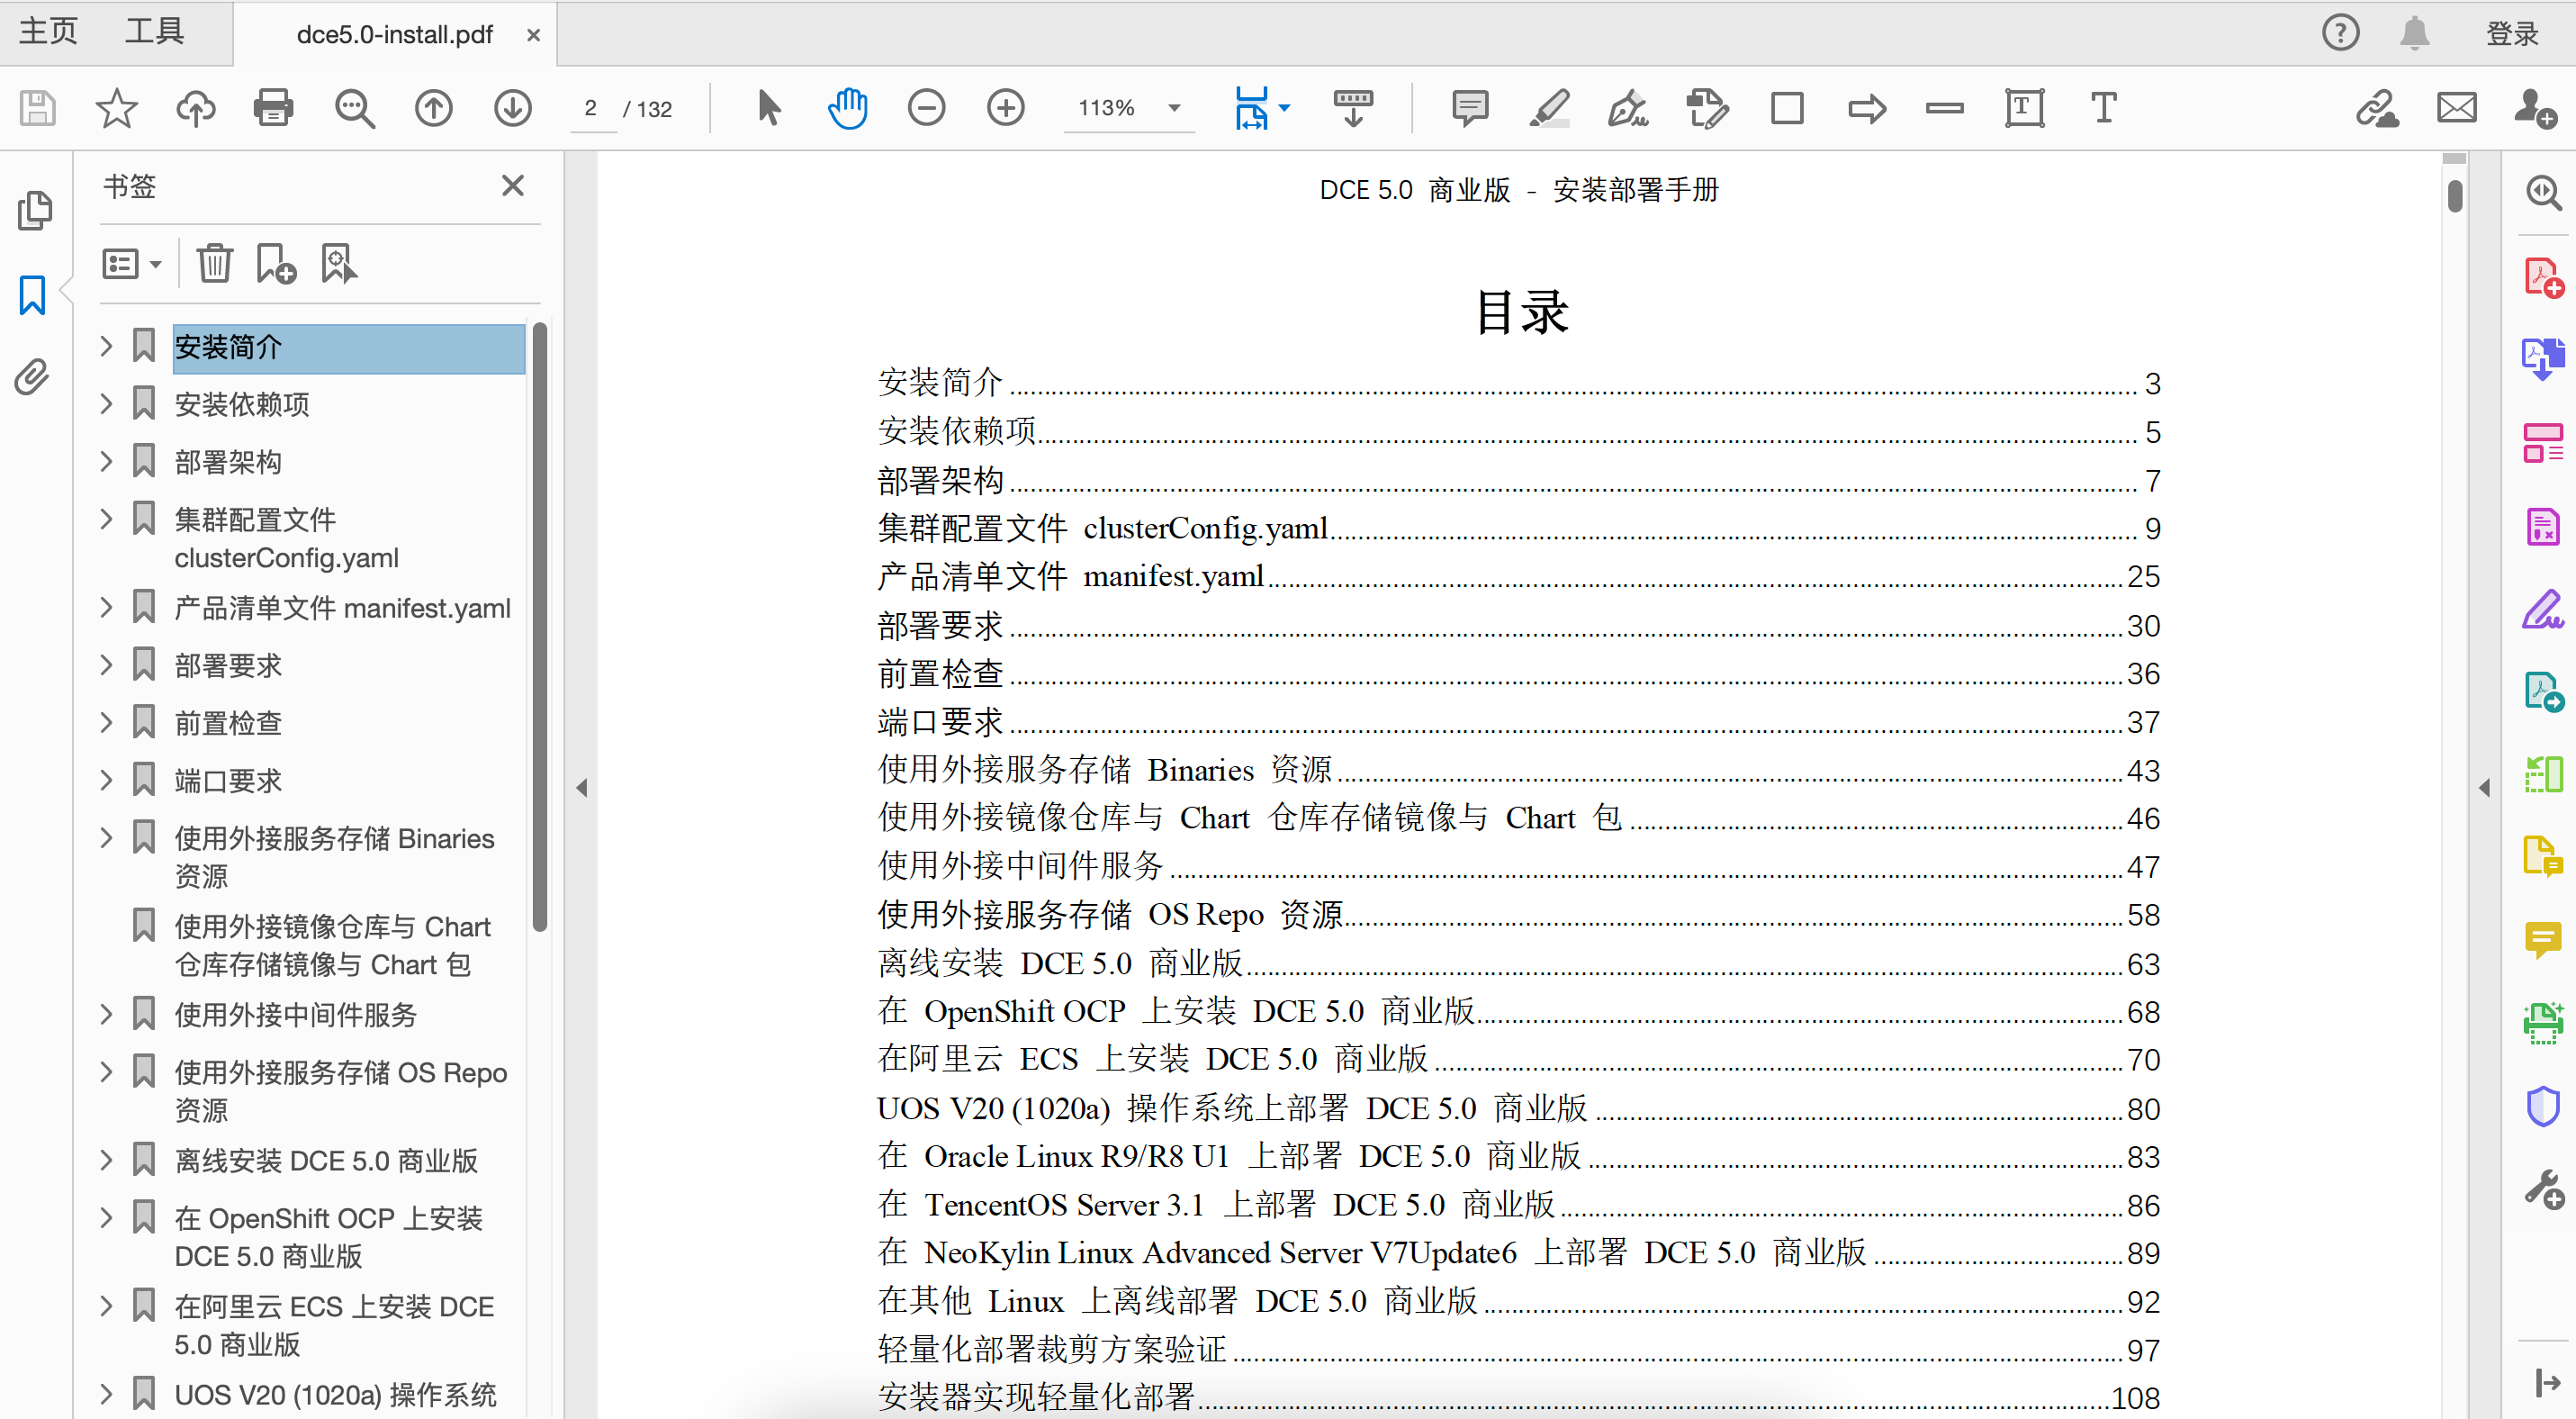Switch to the 工具 tab
The height and width of the screenshot is (1419, 2576).
154,32
